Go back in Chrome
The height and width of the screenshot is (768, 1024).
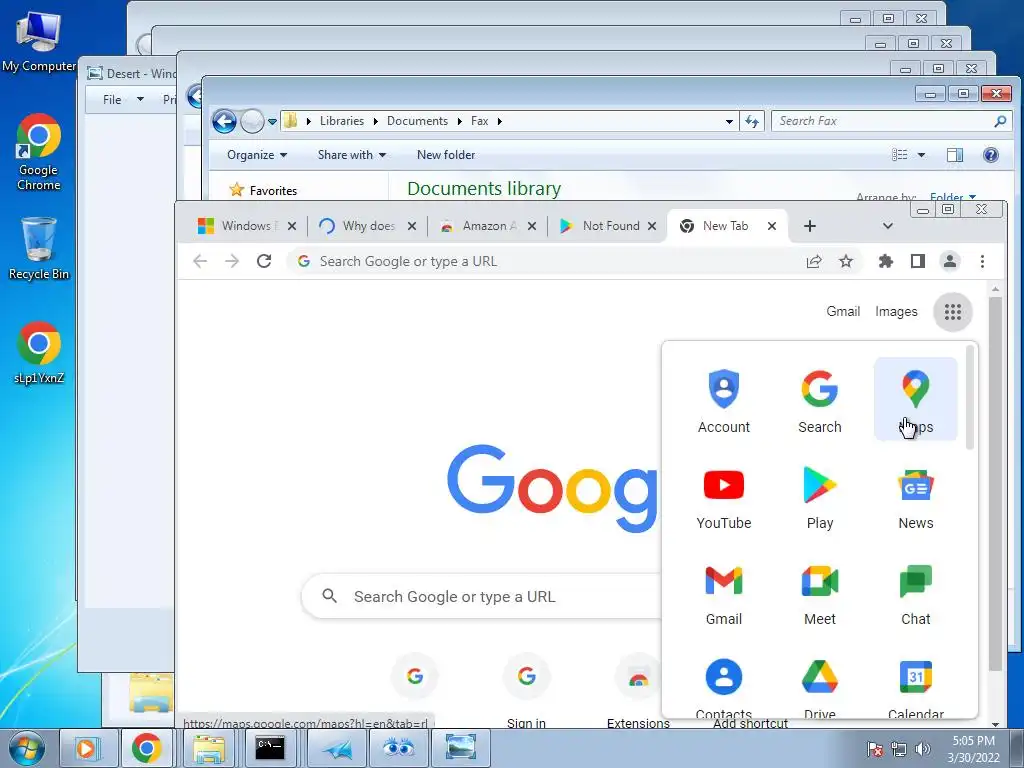(x=200, y=261)
